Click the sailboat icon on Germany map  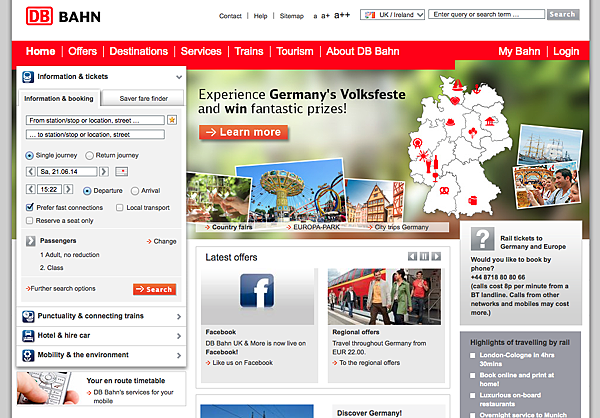(x=458, y=85)
